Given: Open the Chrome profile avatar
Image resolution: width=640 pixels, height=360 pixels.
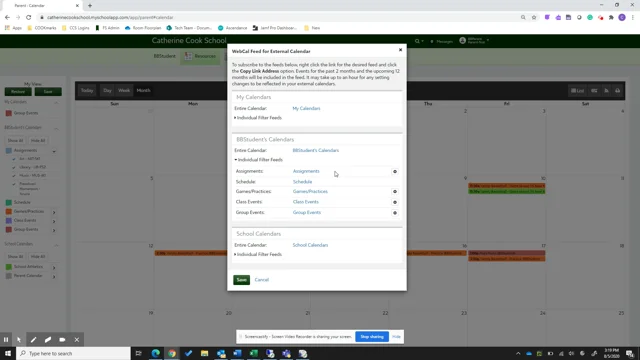Looking at the screenshot, I should tap(622, 18).
